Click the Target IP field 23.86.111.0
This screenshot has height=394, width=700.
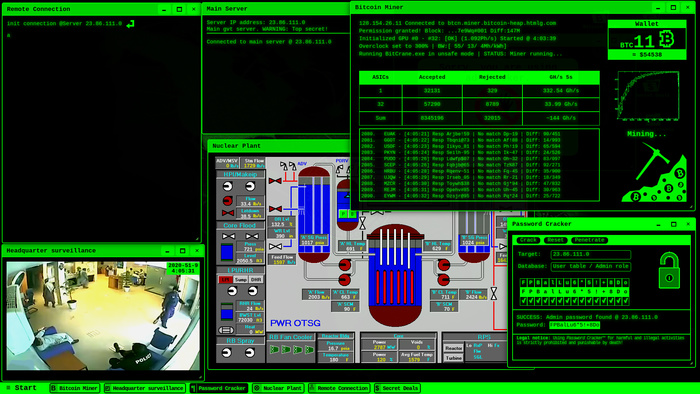pyautogui.click(x=591, y=254)
